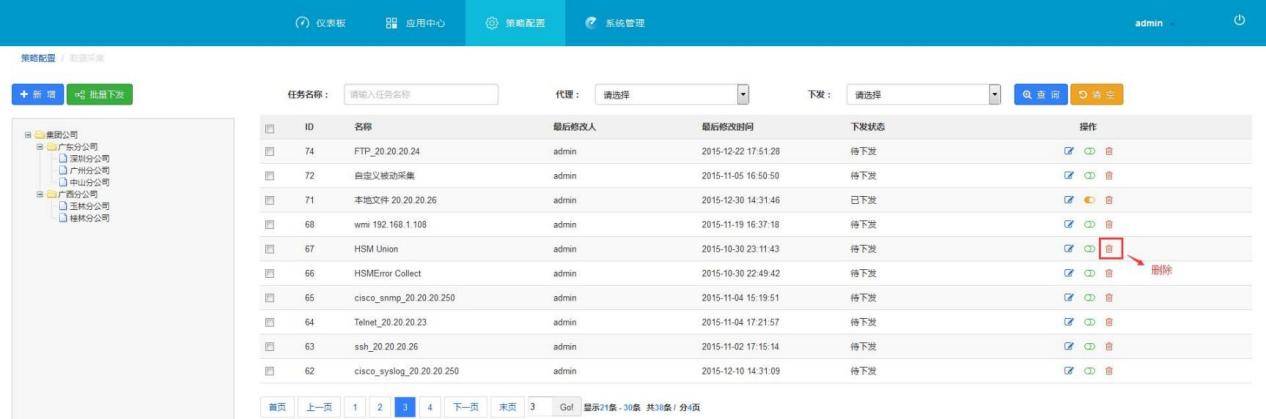Viewport: 1266px width, 419px height.
Task: Delete the Telnet_20.20.20.23 task
Action: tap(1109, 322)
